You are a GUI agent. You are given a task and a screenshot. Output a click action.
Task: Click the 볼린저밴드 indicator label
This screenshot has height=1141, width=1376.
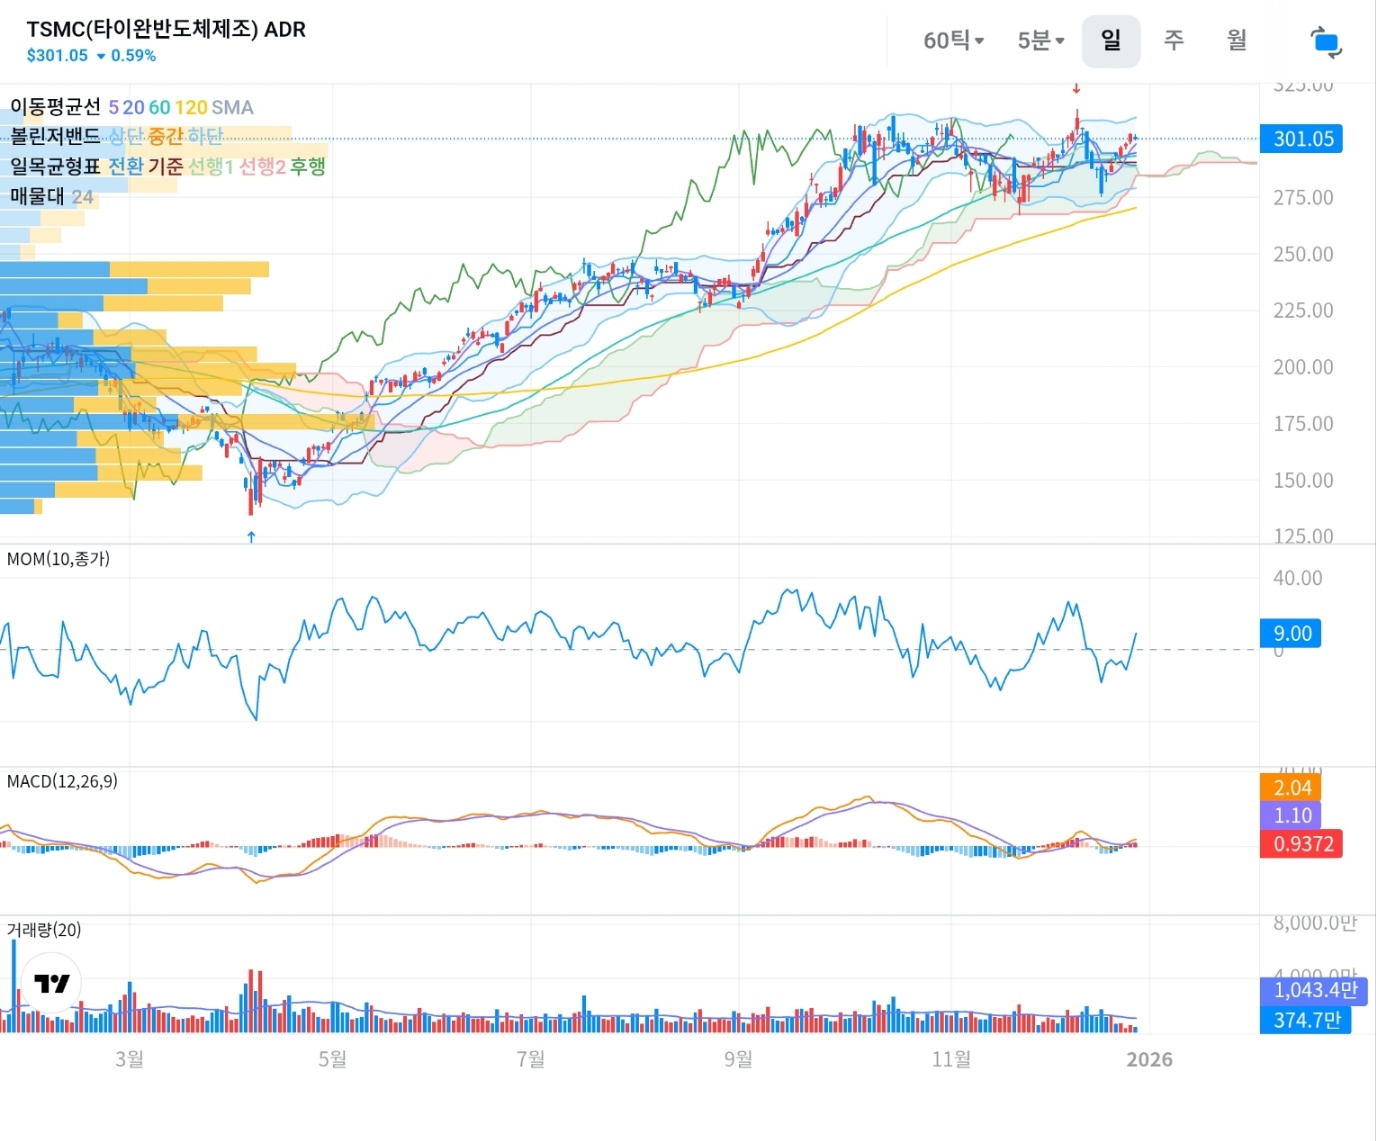click(55, 136)
